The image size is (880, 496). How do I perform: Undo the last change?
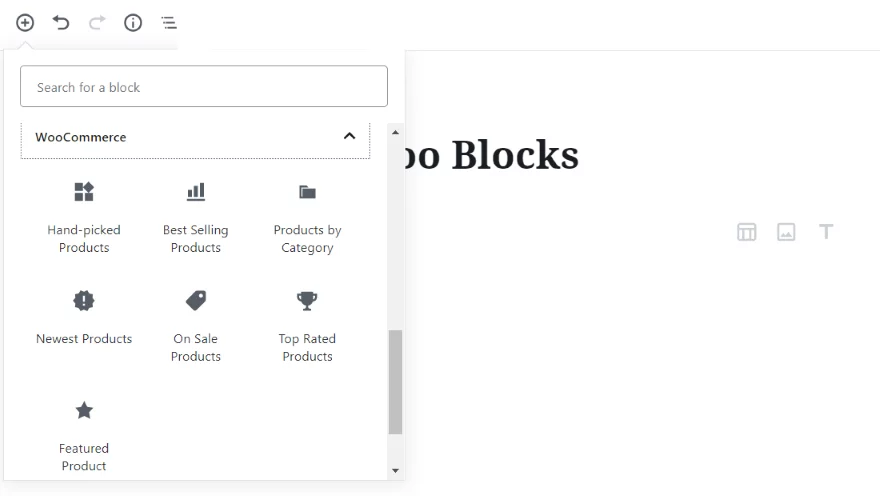click(61, 23)
